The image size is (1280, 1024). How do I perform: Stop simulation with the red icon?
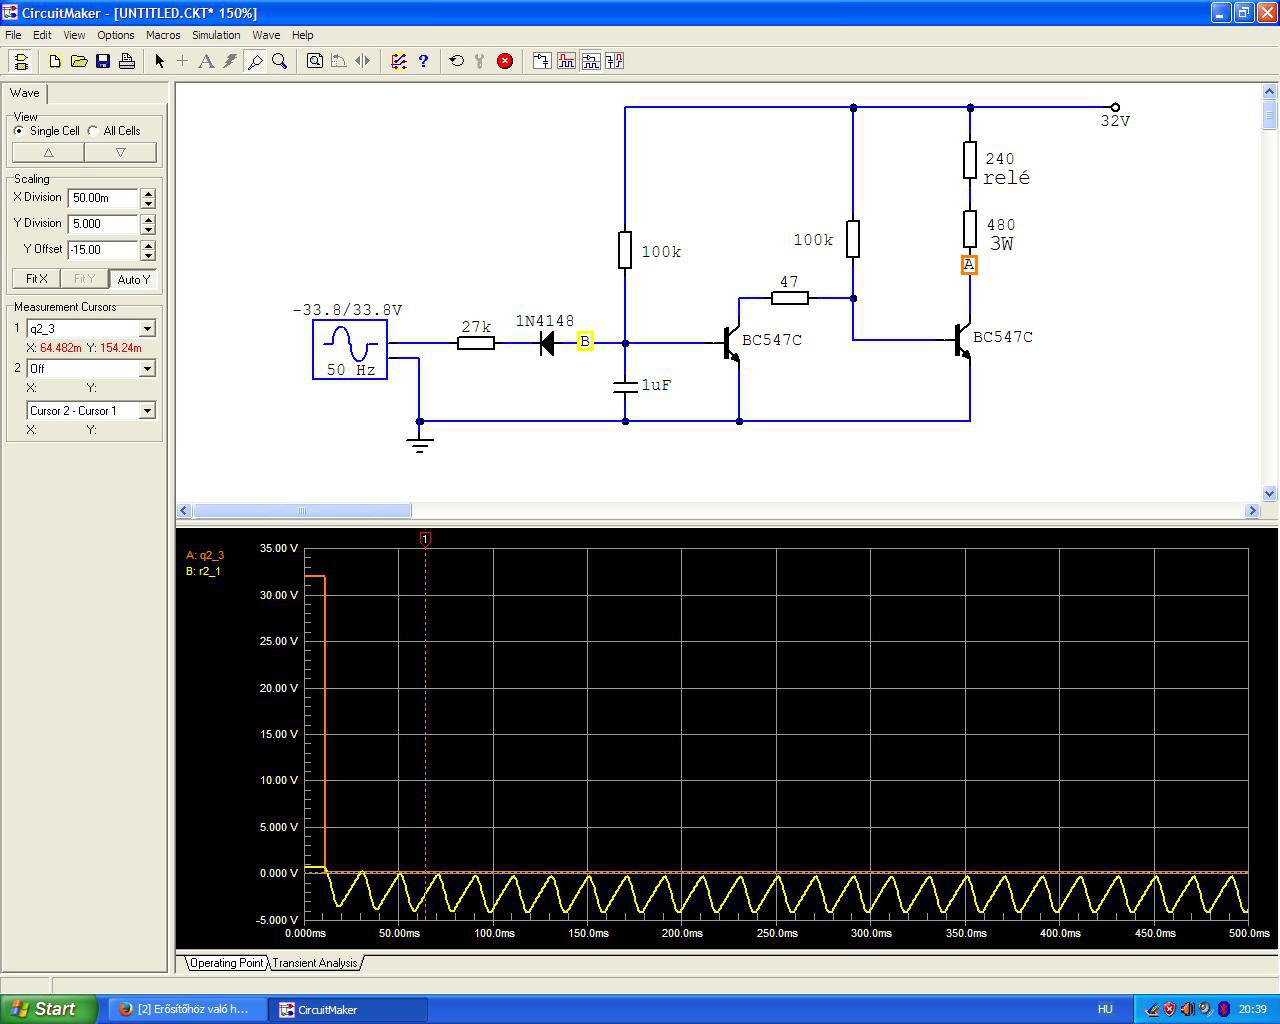point(505,61)
